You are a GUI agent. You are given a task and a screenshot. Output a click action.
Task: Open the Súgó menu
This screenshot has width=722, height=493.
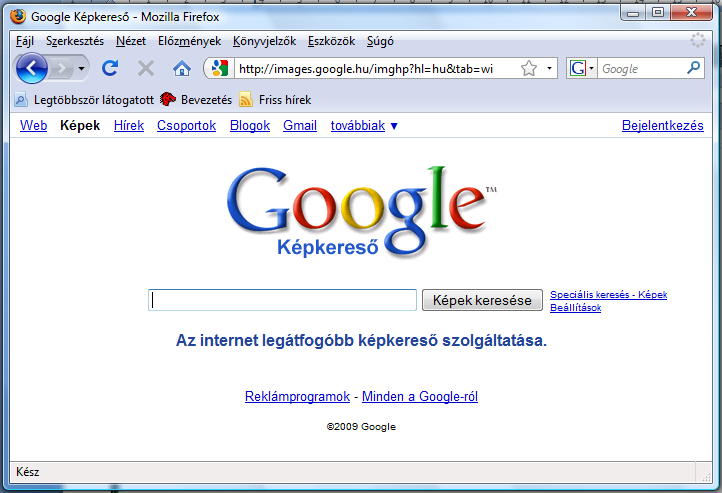tap(380, 41)
